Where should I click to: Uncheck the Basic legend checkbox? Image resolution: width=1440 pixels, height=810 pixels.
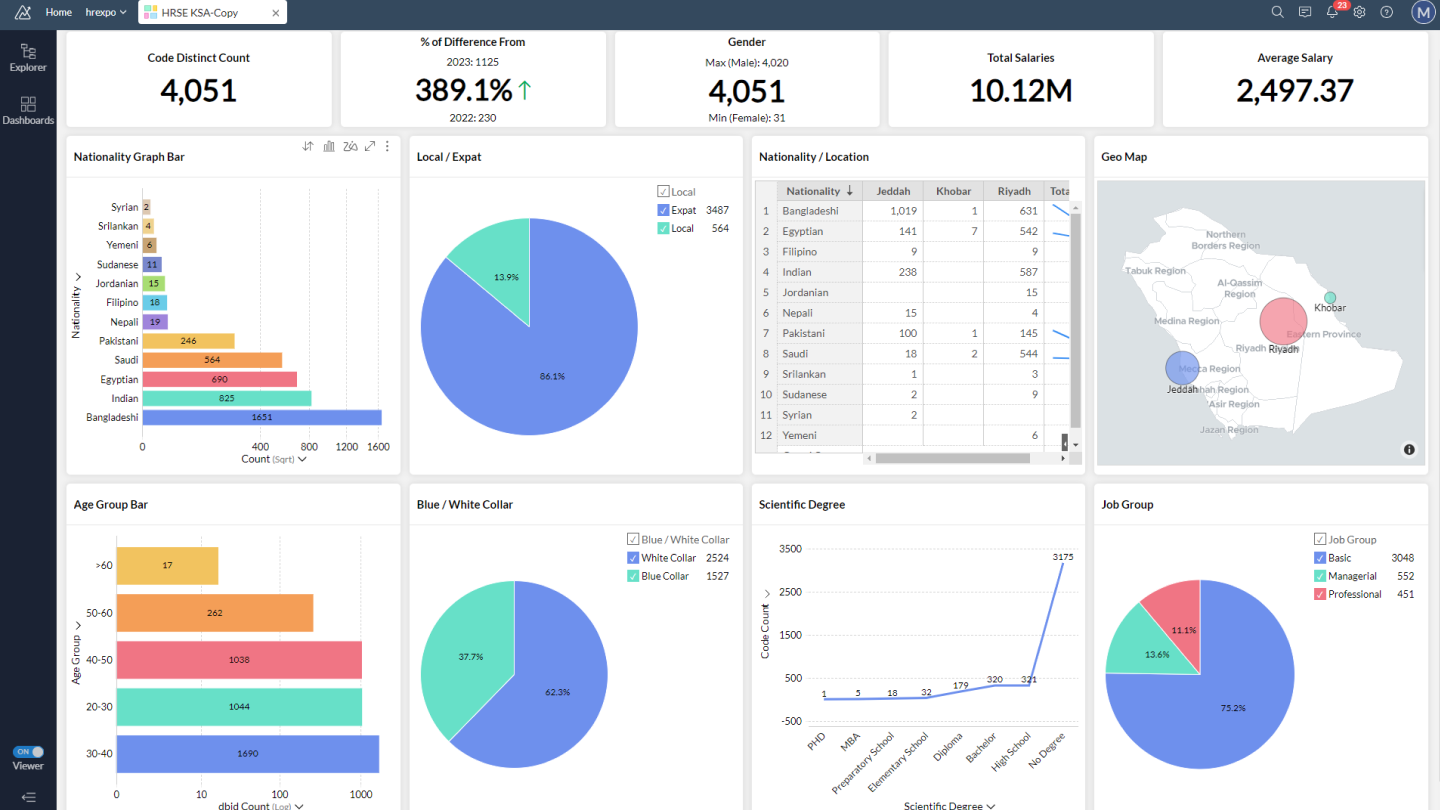pos(1320,558)
